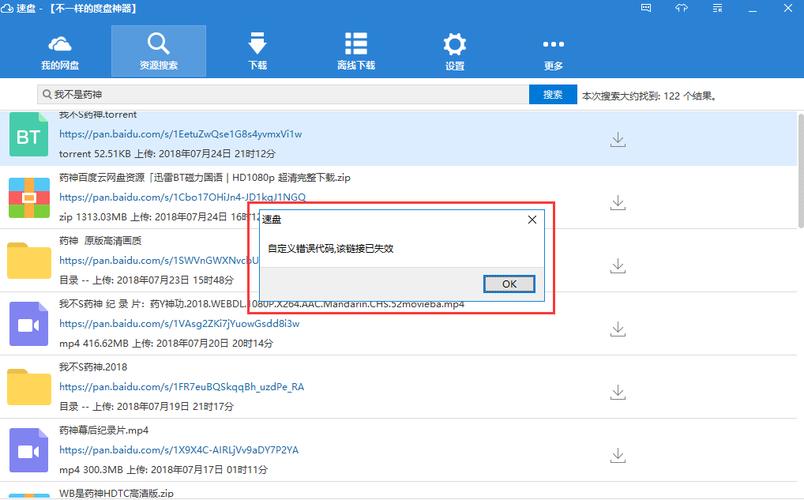This screenshot has width=804, height=500.
Task: Open 设置 settings with the gear icon
Action: [x=455, y=52]
